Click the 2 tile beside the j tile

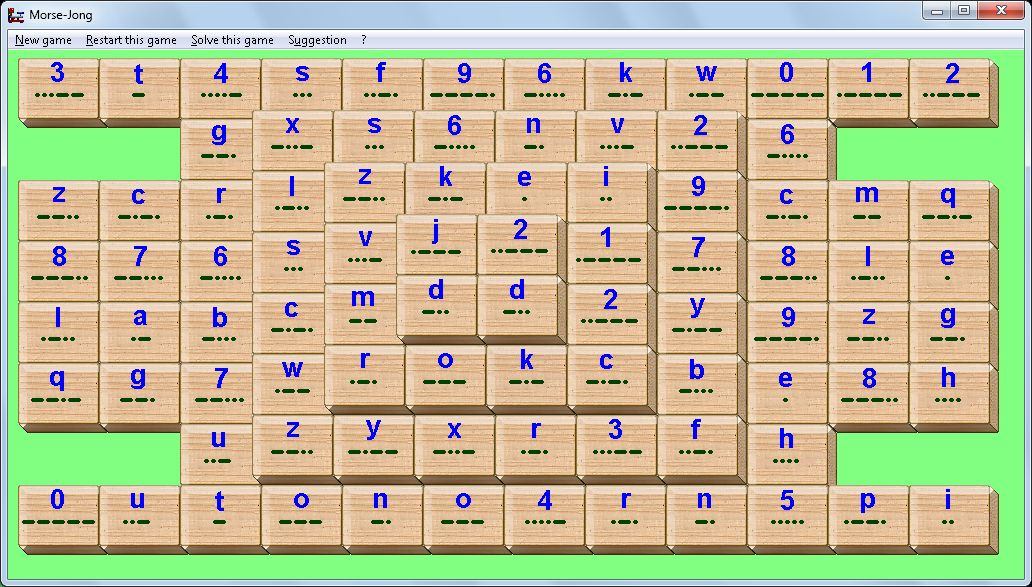[517, 243]
